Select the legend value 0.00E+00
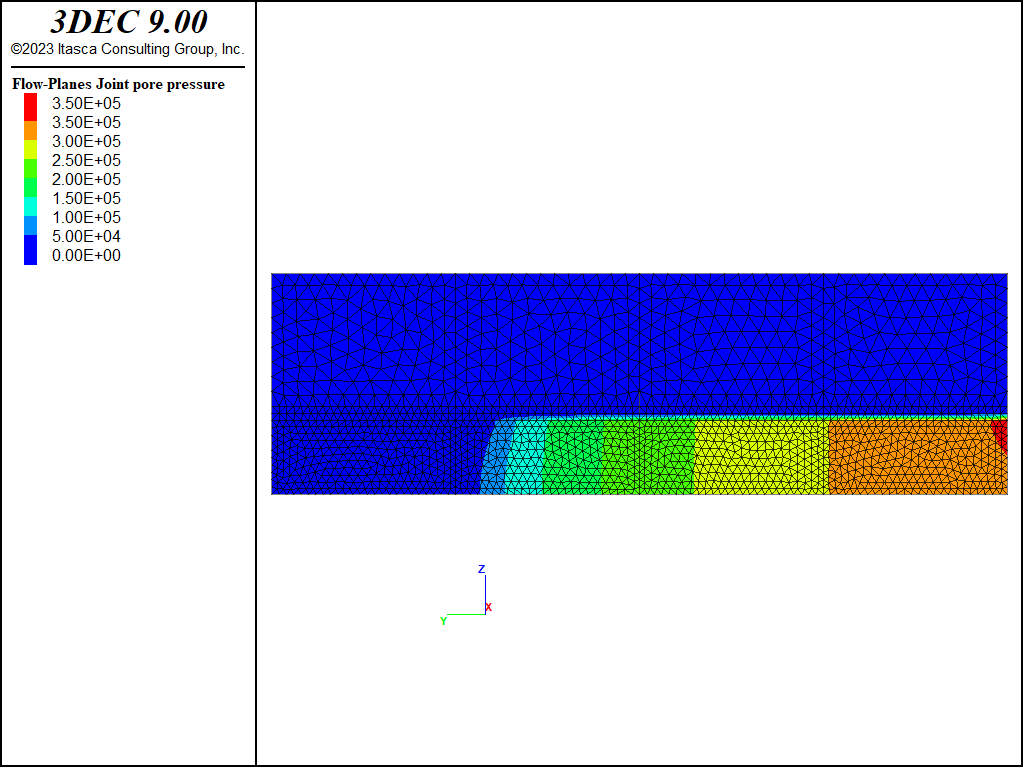1024x768 pixels. 86,255
